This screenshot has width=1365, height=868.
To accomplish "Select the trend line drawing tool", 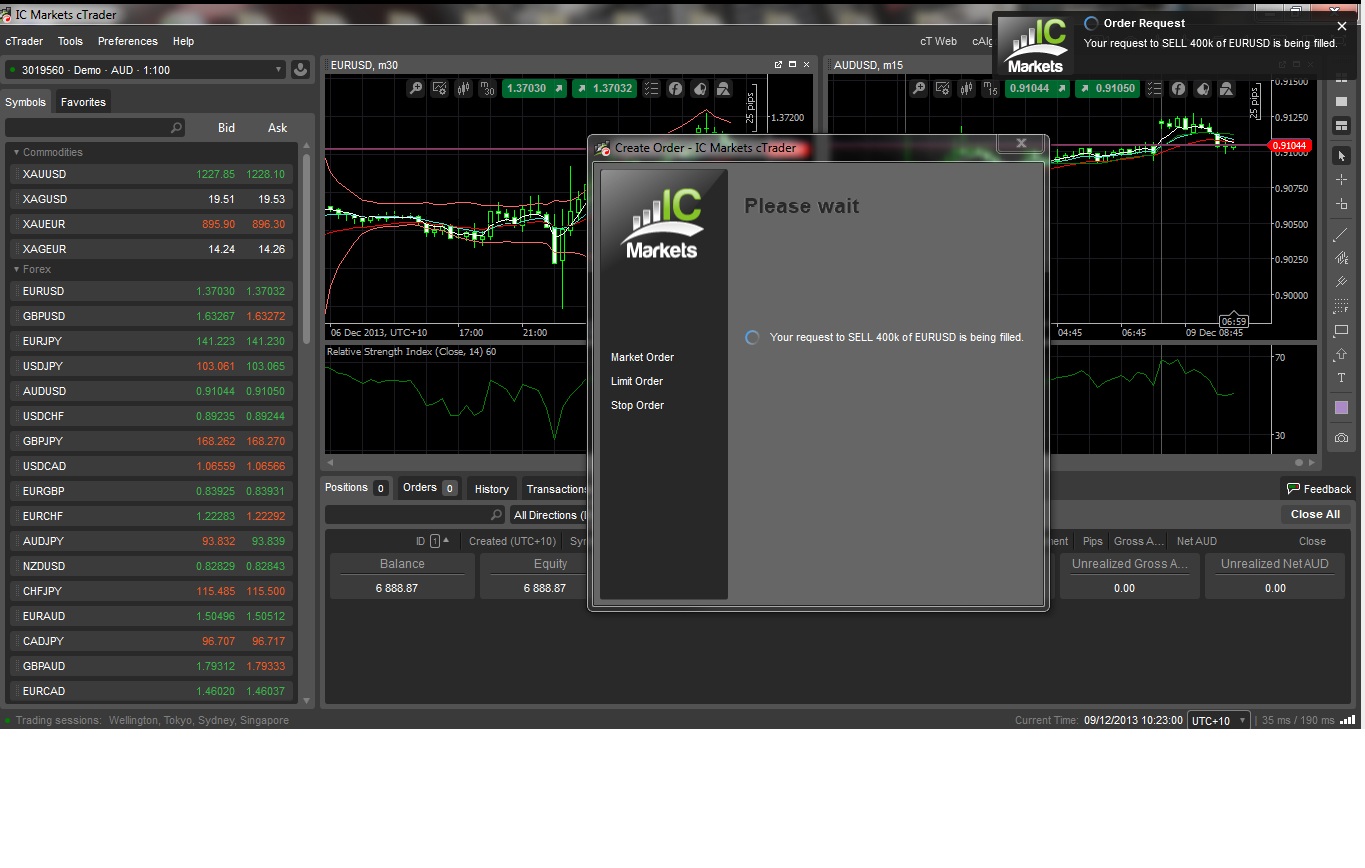I will 1341,235.
